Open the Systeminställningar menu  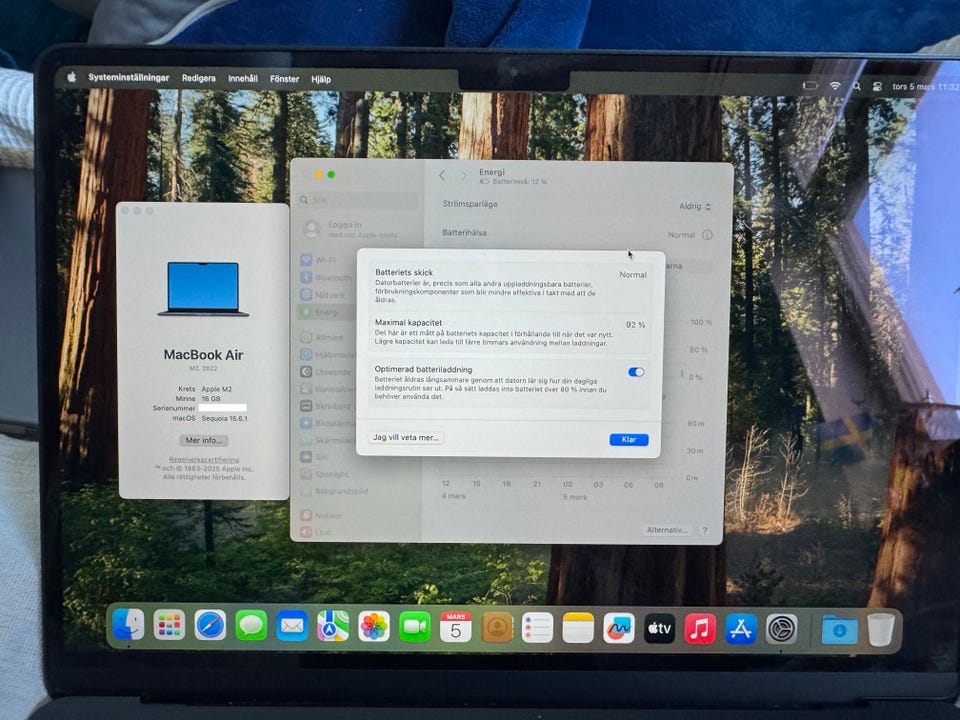[129, 78]
